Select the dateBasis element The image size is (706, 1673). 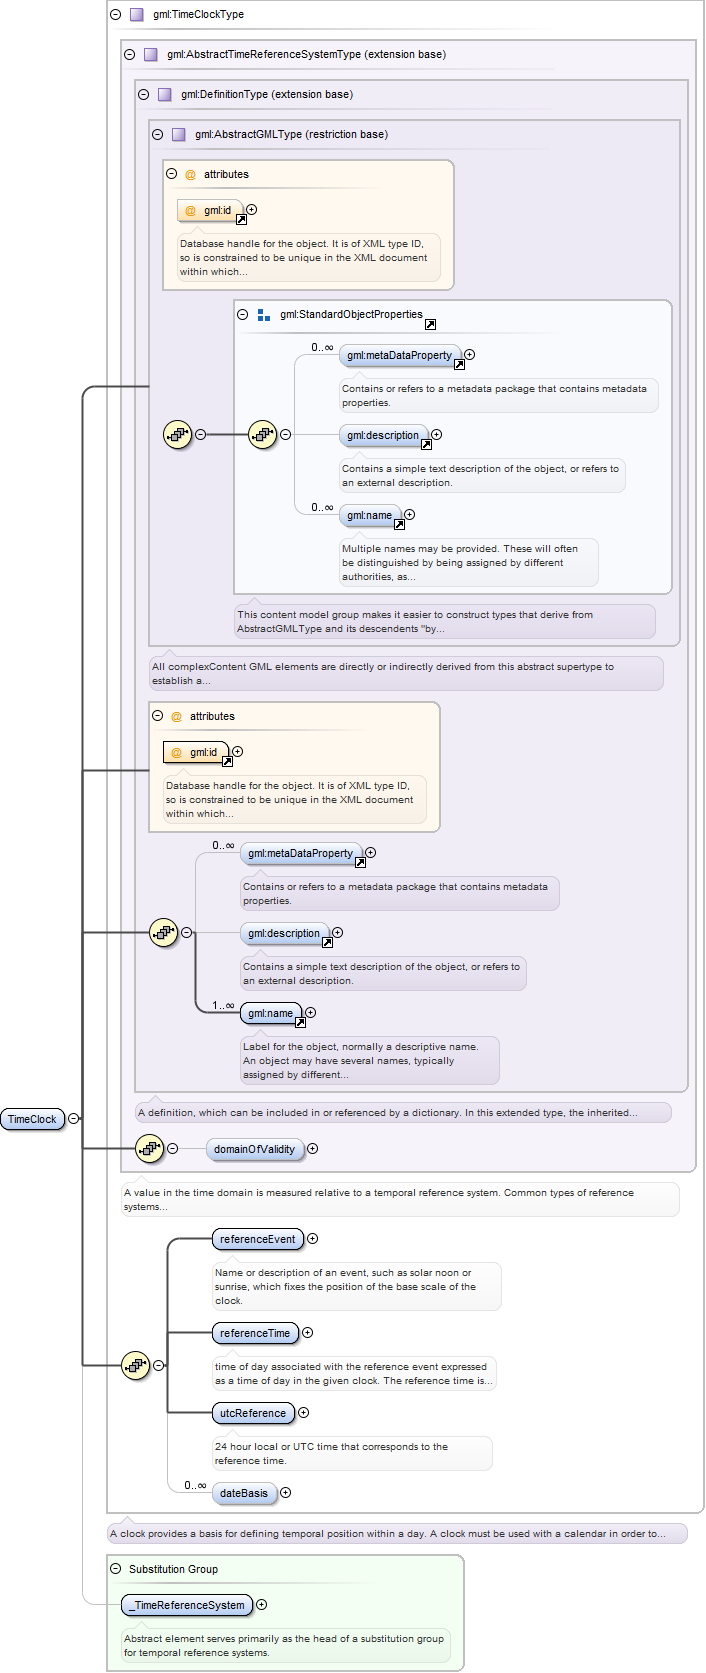[x=244, y=1493]
